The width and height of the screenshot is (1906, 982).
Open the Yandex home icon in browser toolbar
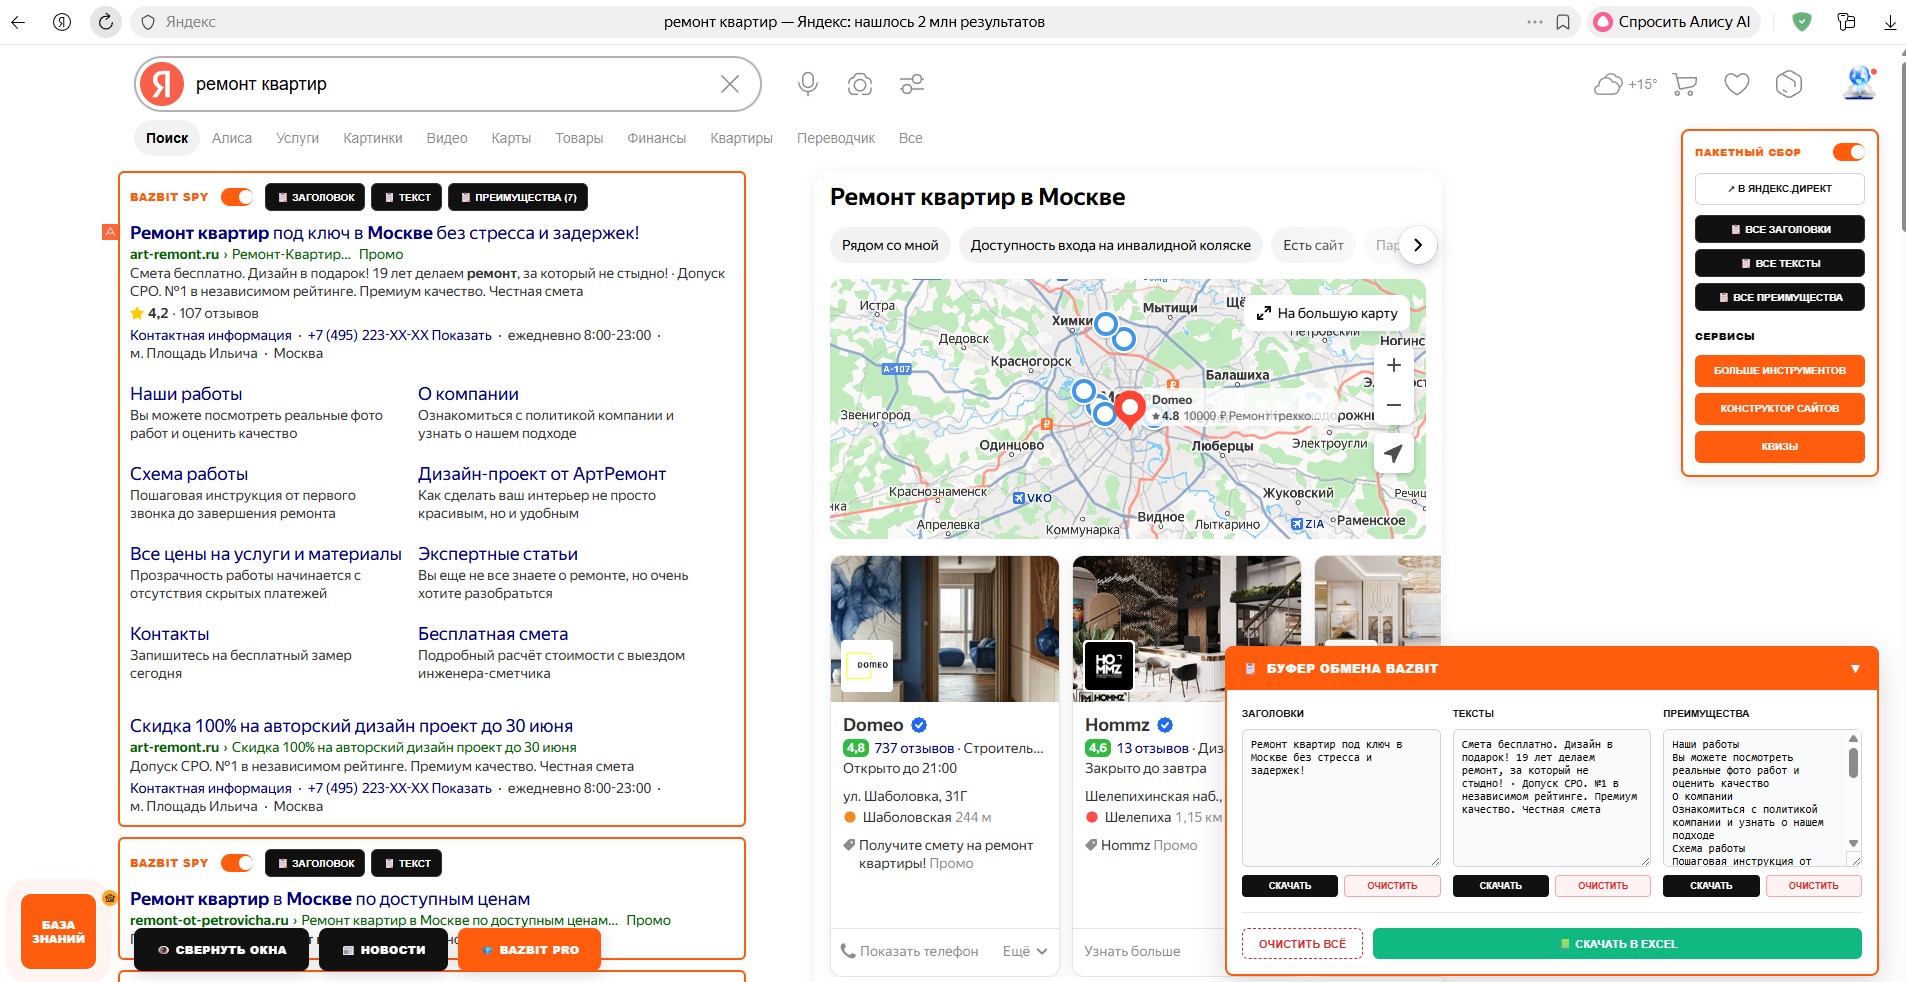62,22
